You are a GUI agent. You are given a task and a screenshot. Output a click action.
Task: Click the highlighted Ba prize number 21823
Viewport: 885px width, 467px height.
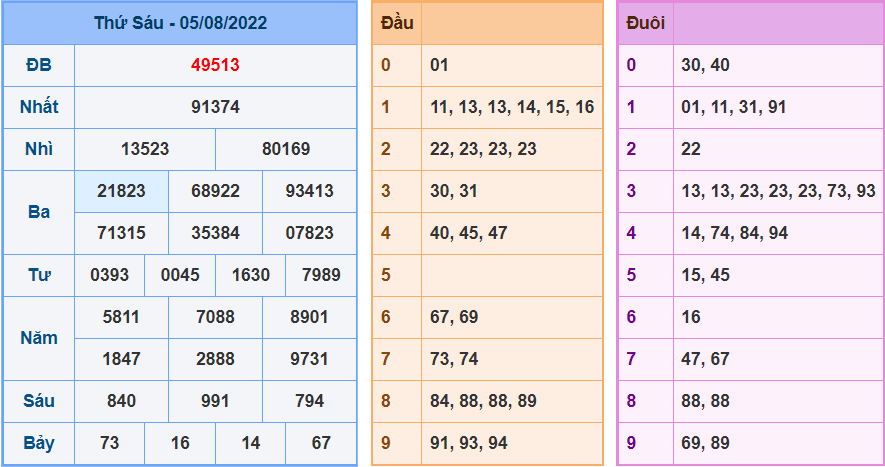coord(121,191)
